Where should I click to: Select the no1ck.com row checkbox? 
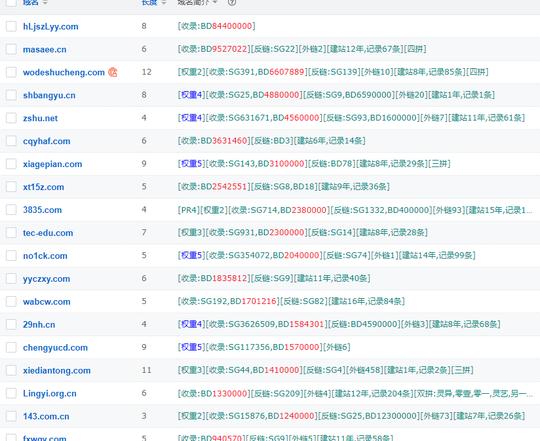(11, 255)
